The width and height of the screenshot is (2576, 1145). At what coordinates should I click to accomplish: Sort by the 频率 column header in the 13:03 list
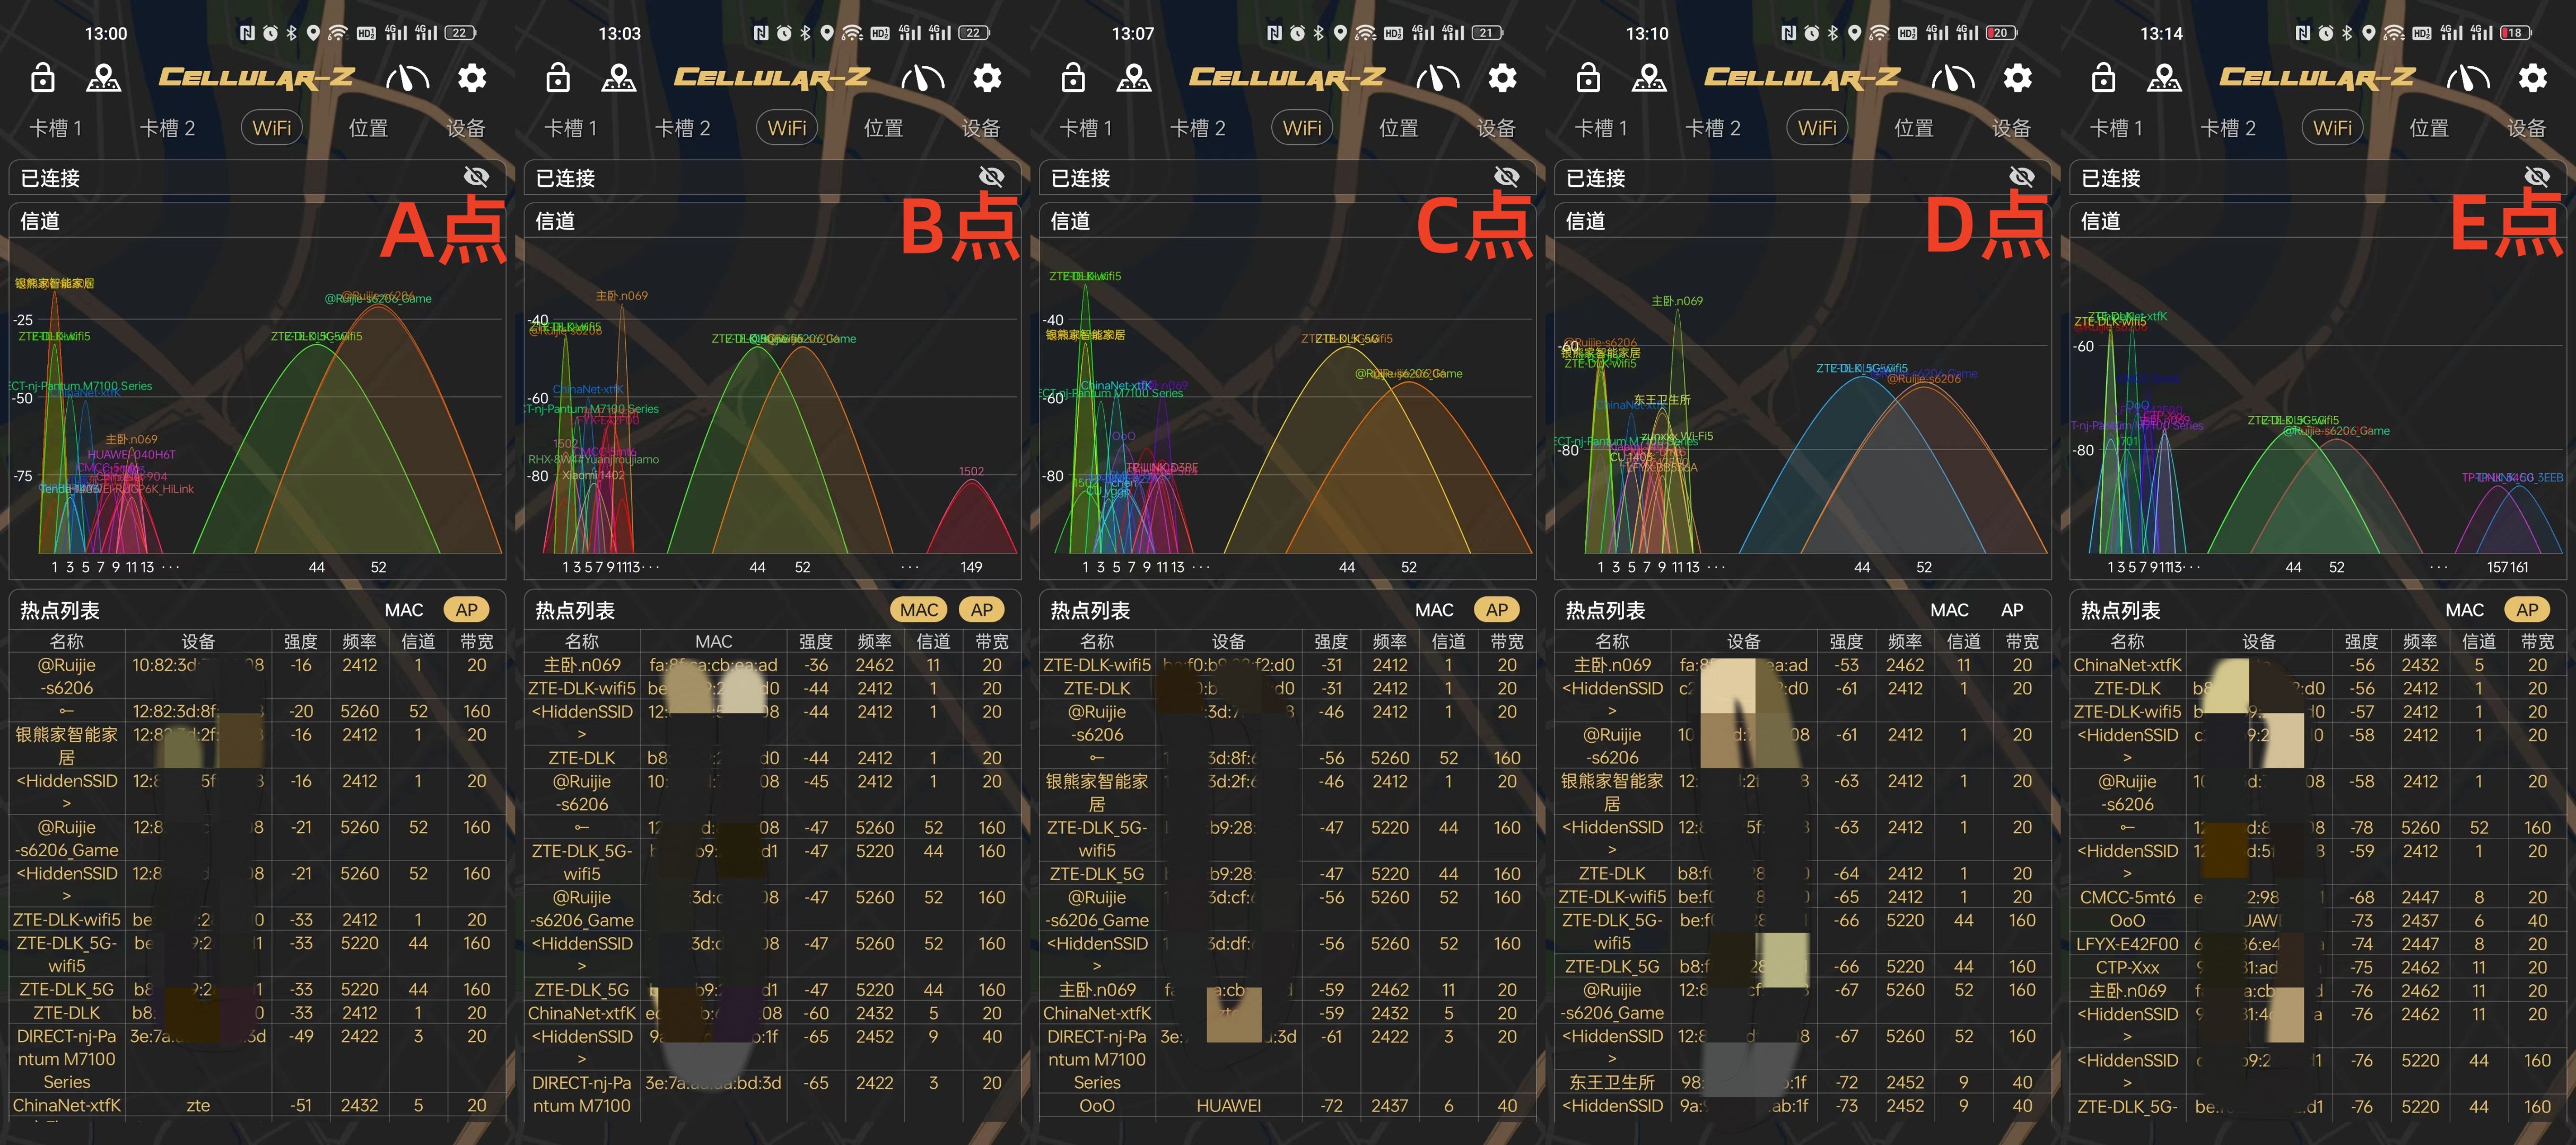tap(874, 641)
